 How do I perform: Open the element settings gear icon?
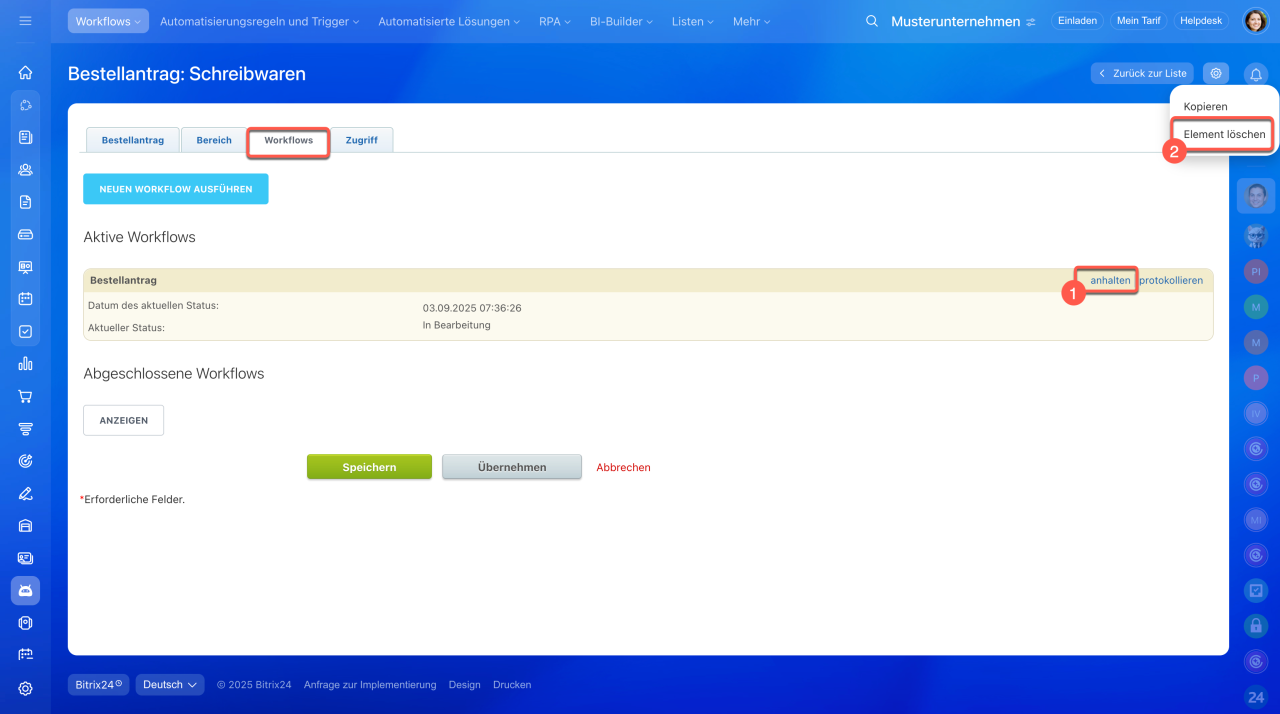point(1216,73)
